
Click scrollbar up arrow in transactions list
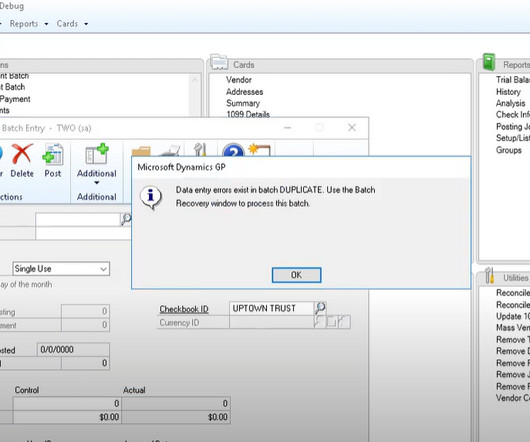coord(195,80)
